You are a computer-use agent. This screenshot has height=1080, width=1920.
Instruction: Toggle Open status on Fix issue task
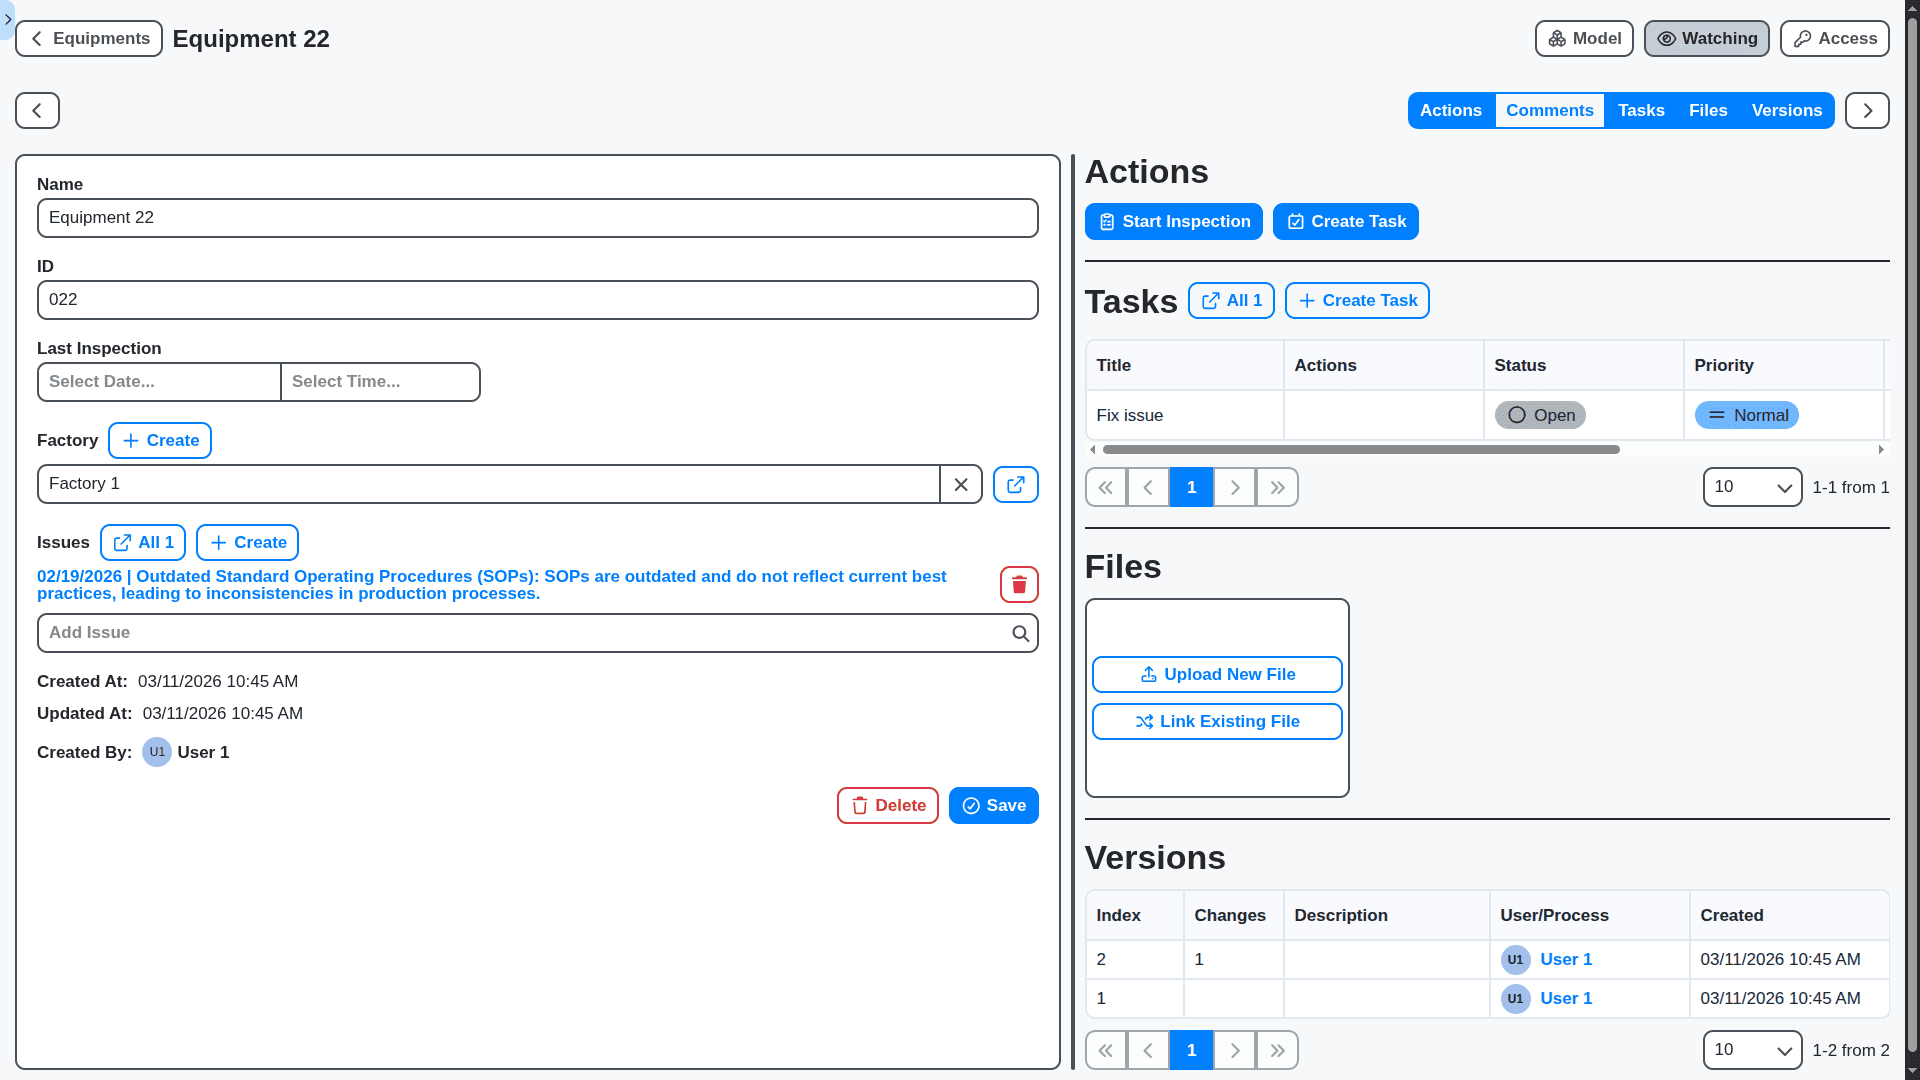pyautogui.click(x=1540, y=416)
